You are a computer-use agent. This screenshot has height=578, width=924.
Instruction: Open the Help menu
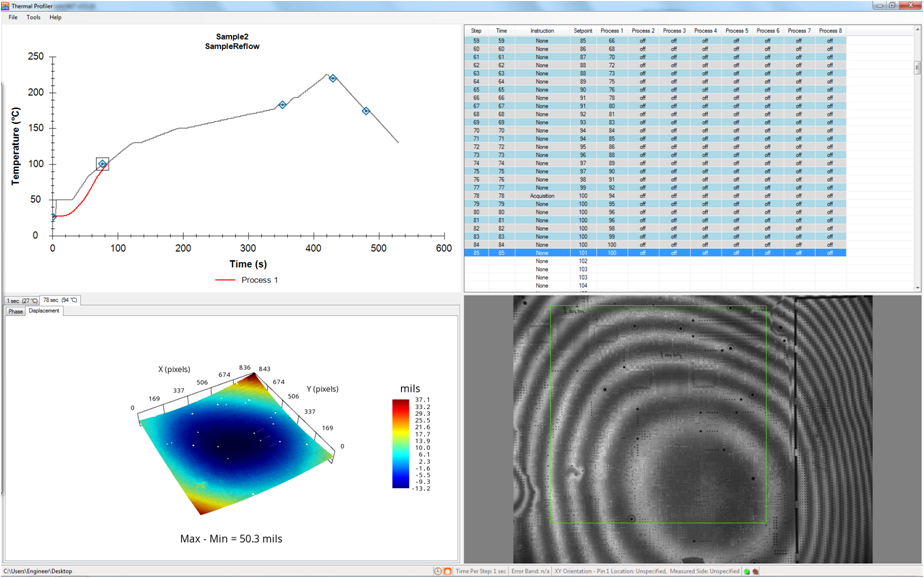coord(54,17)
